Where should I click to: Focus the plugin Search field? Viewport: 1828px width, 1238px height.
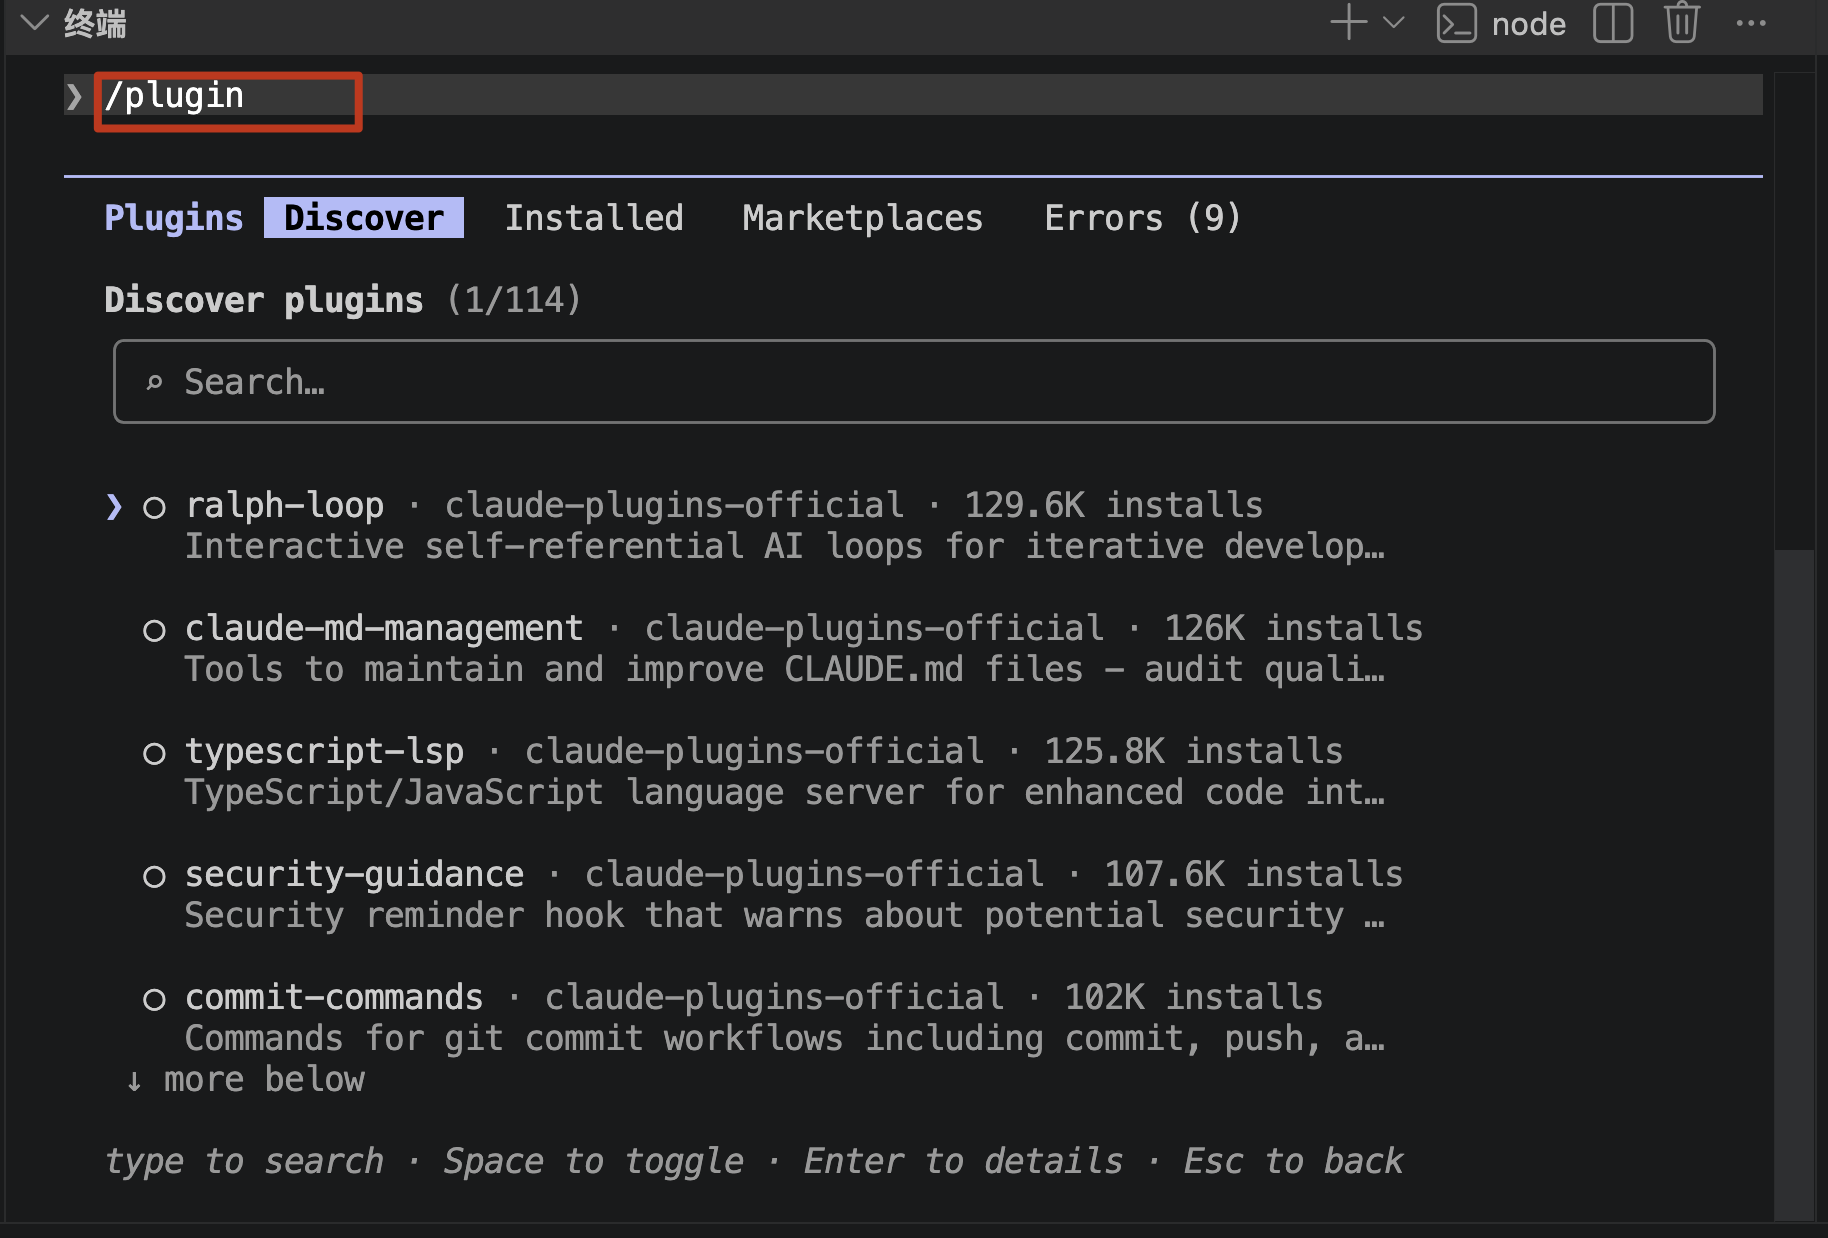[x=914, y=382]
